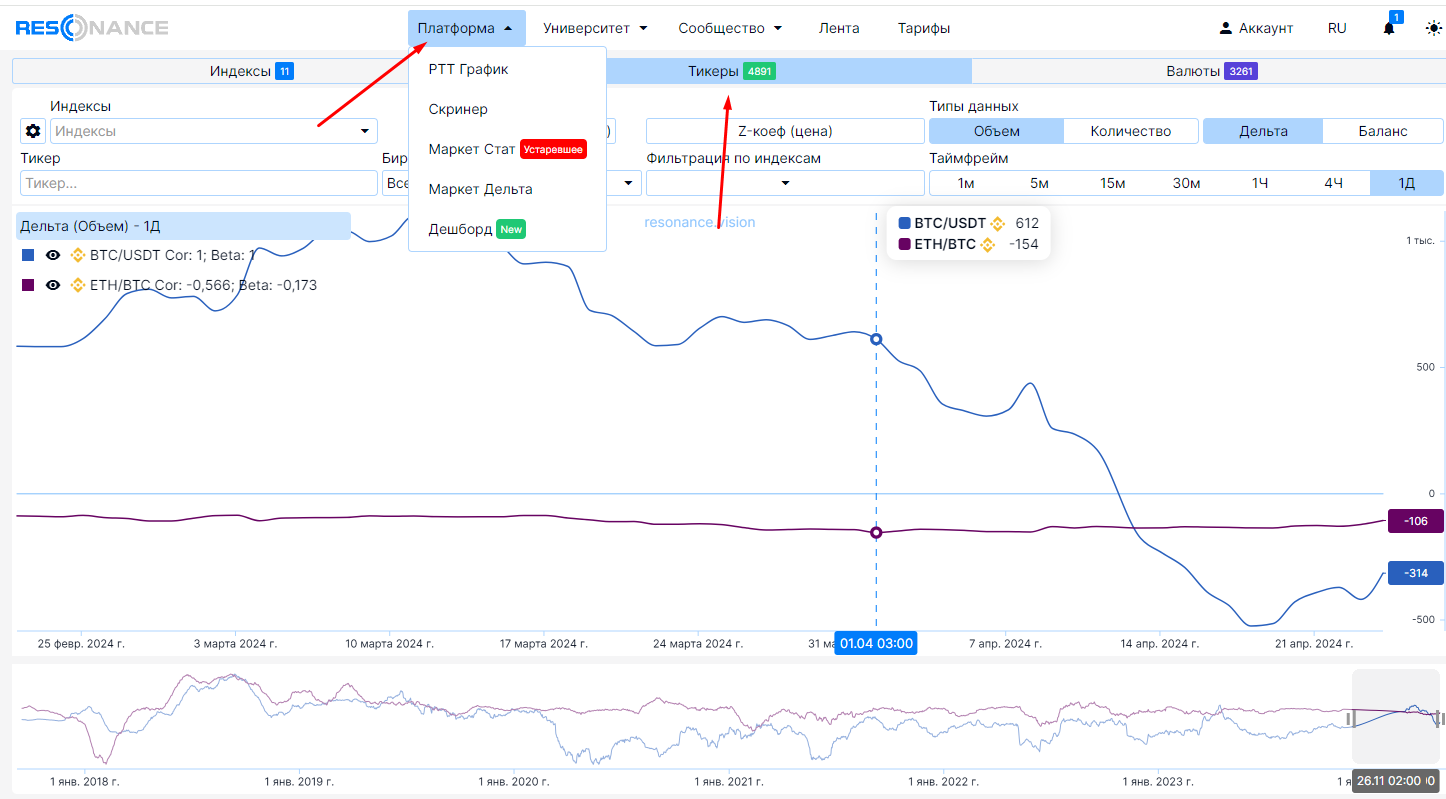Click the -314 price label tag
This screenshot has width=1446, height=799.
(x=1415, y=573)
